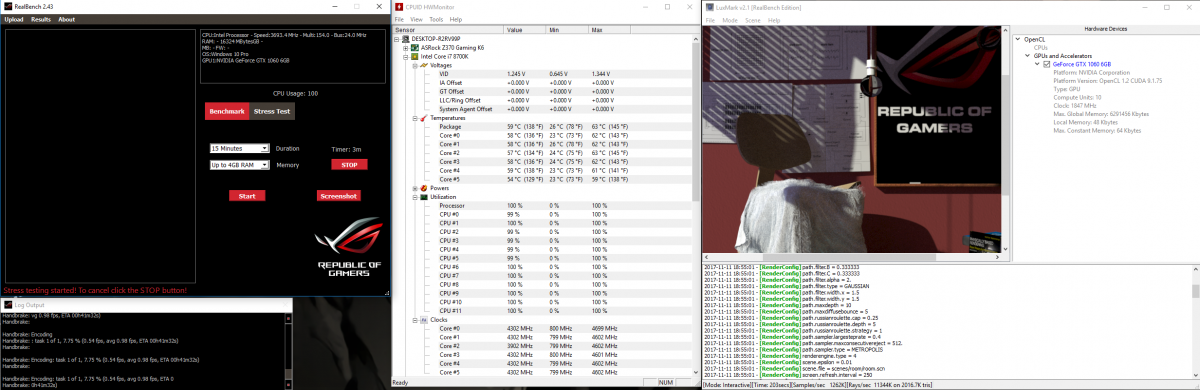Screen dimensions: 1200x390
Task: Click the Clocks icon in HWMonitor
Action: click(x=423, y=320)
